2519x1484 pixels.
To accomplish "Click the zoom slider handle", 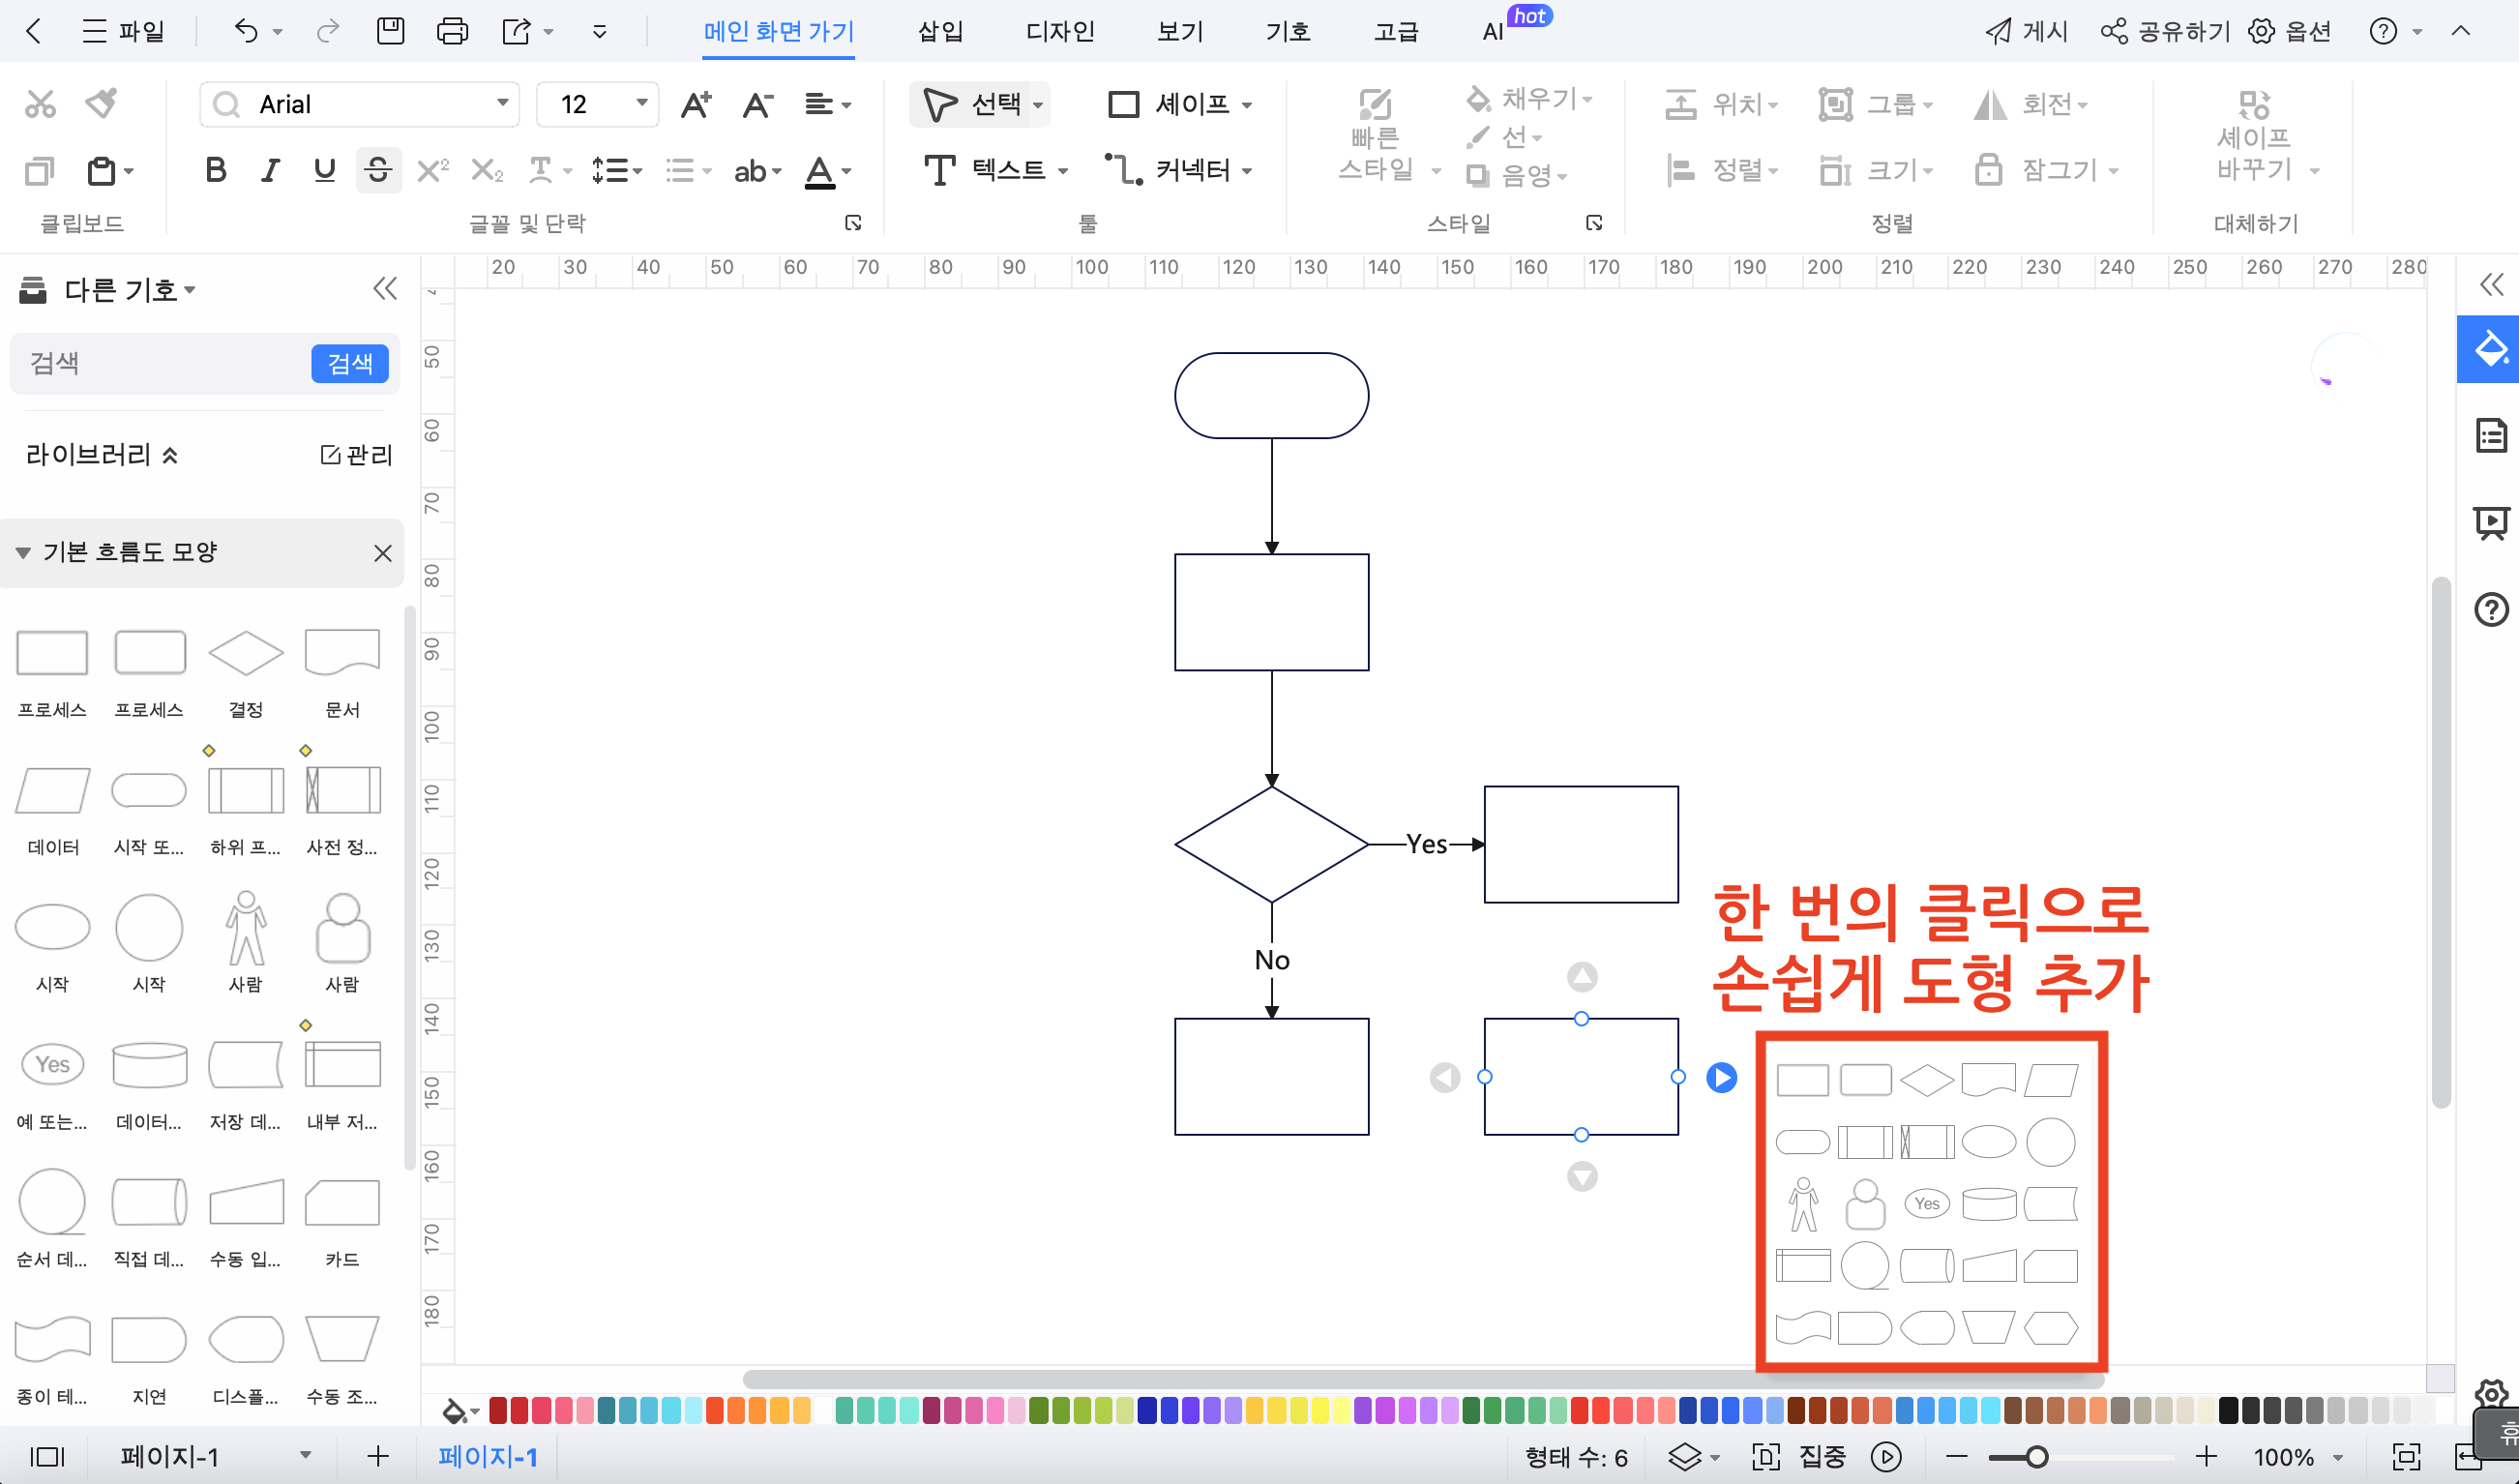I will [2036, 1457].
